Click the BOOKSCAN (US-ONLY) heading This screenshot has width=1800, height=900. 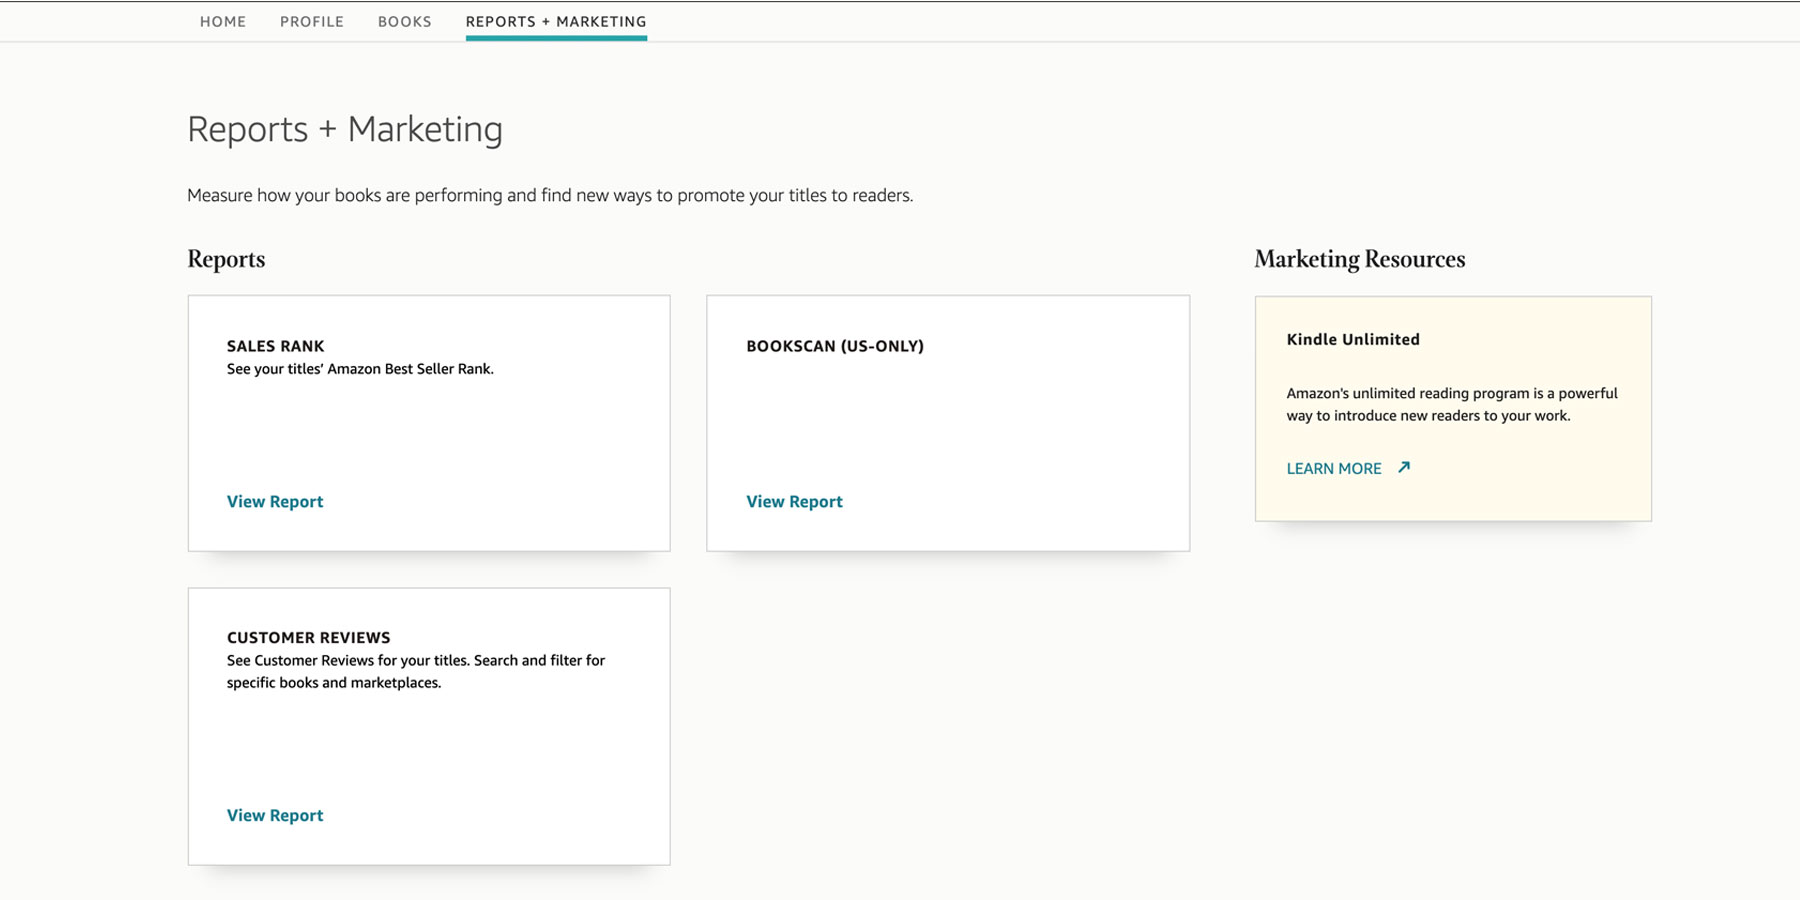click(x=836, y=346)
